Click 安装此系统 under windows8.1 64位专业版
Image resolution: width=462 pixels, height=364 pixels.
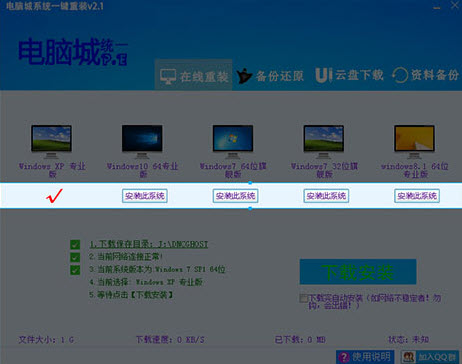coord(417,196)
